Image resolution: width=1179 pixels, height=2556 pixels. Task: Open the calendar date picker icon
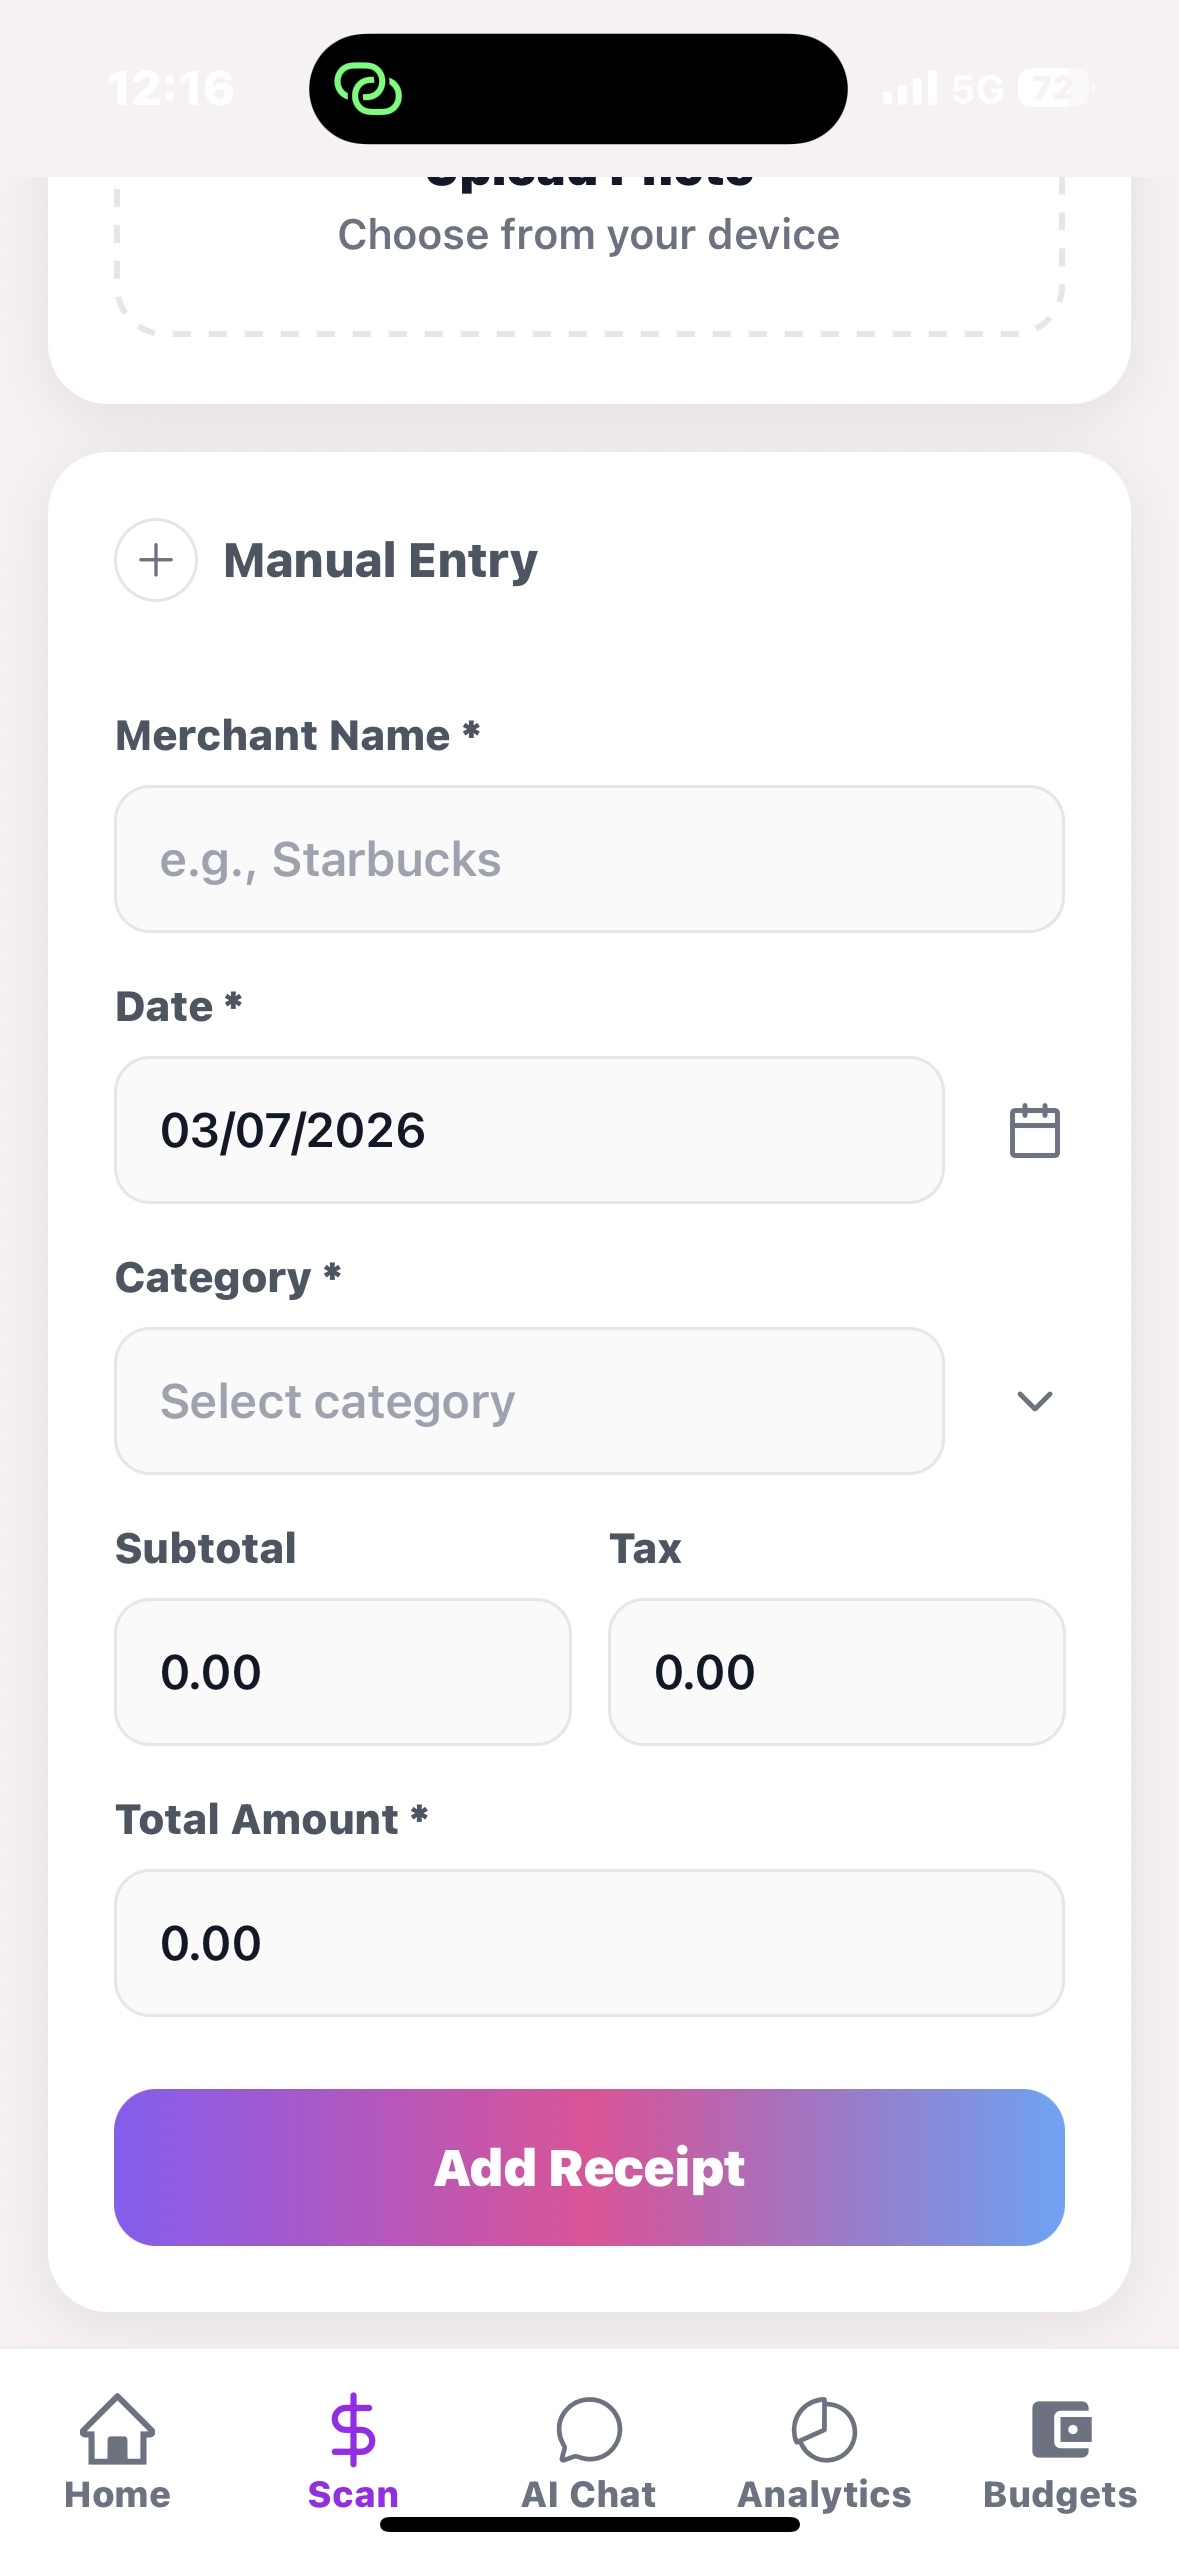coord(1034,1130)
